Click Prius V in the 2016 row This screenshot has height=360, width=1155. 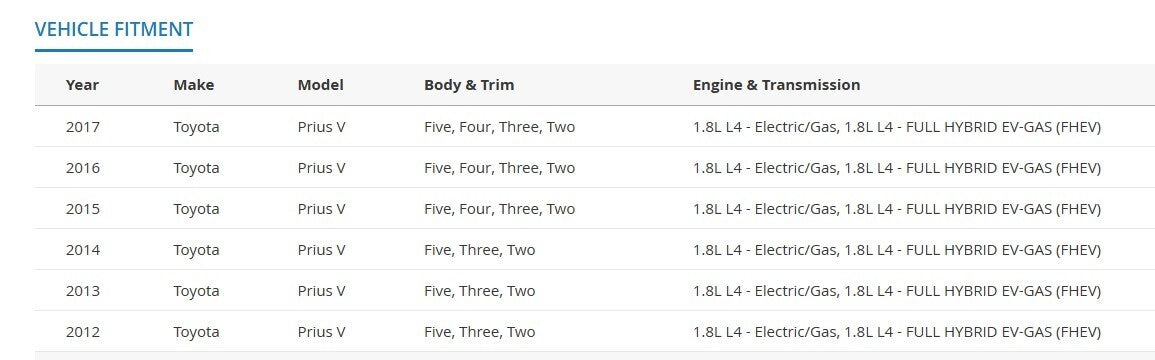coord(321,168)
